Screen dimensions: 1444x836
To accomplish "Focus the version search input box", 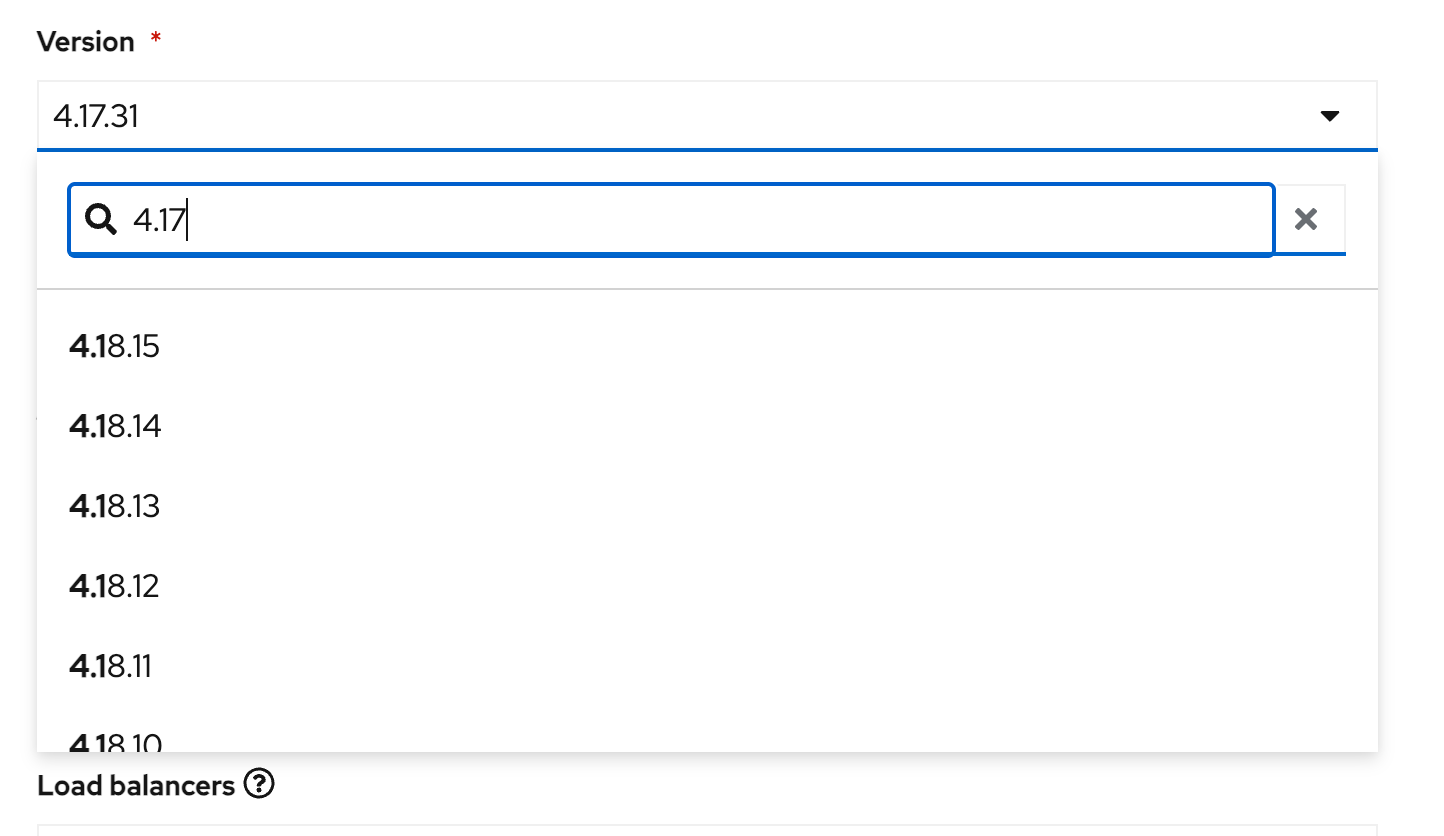I will pos(700,219).
